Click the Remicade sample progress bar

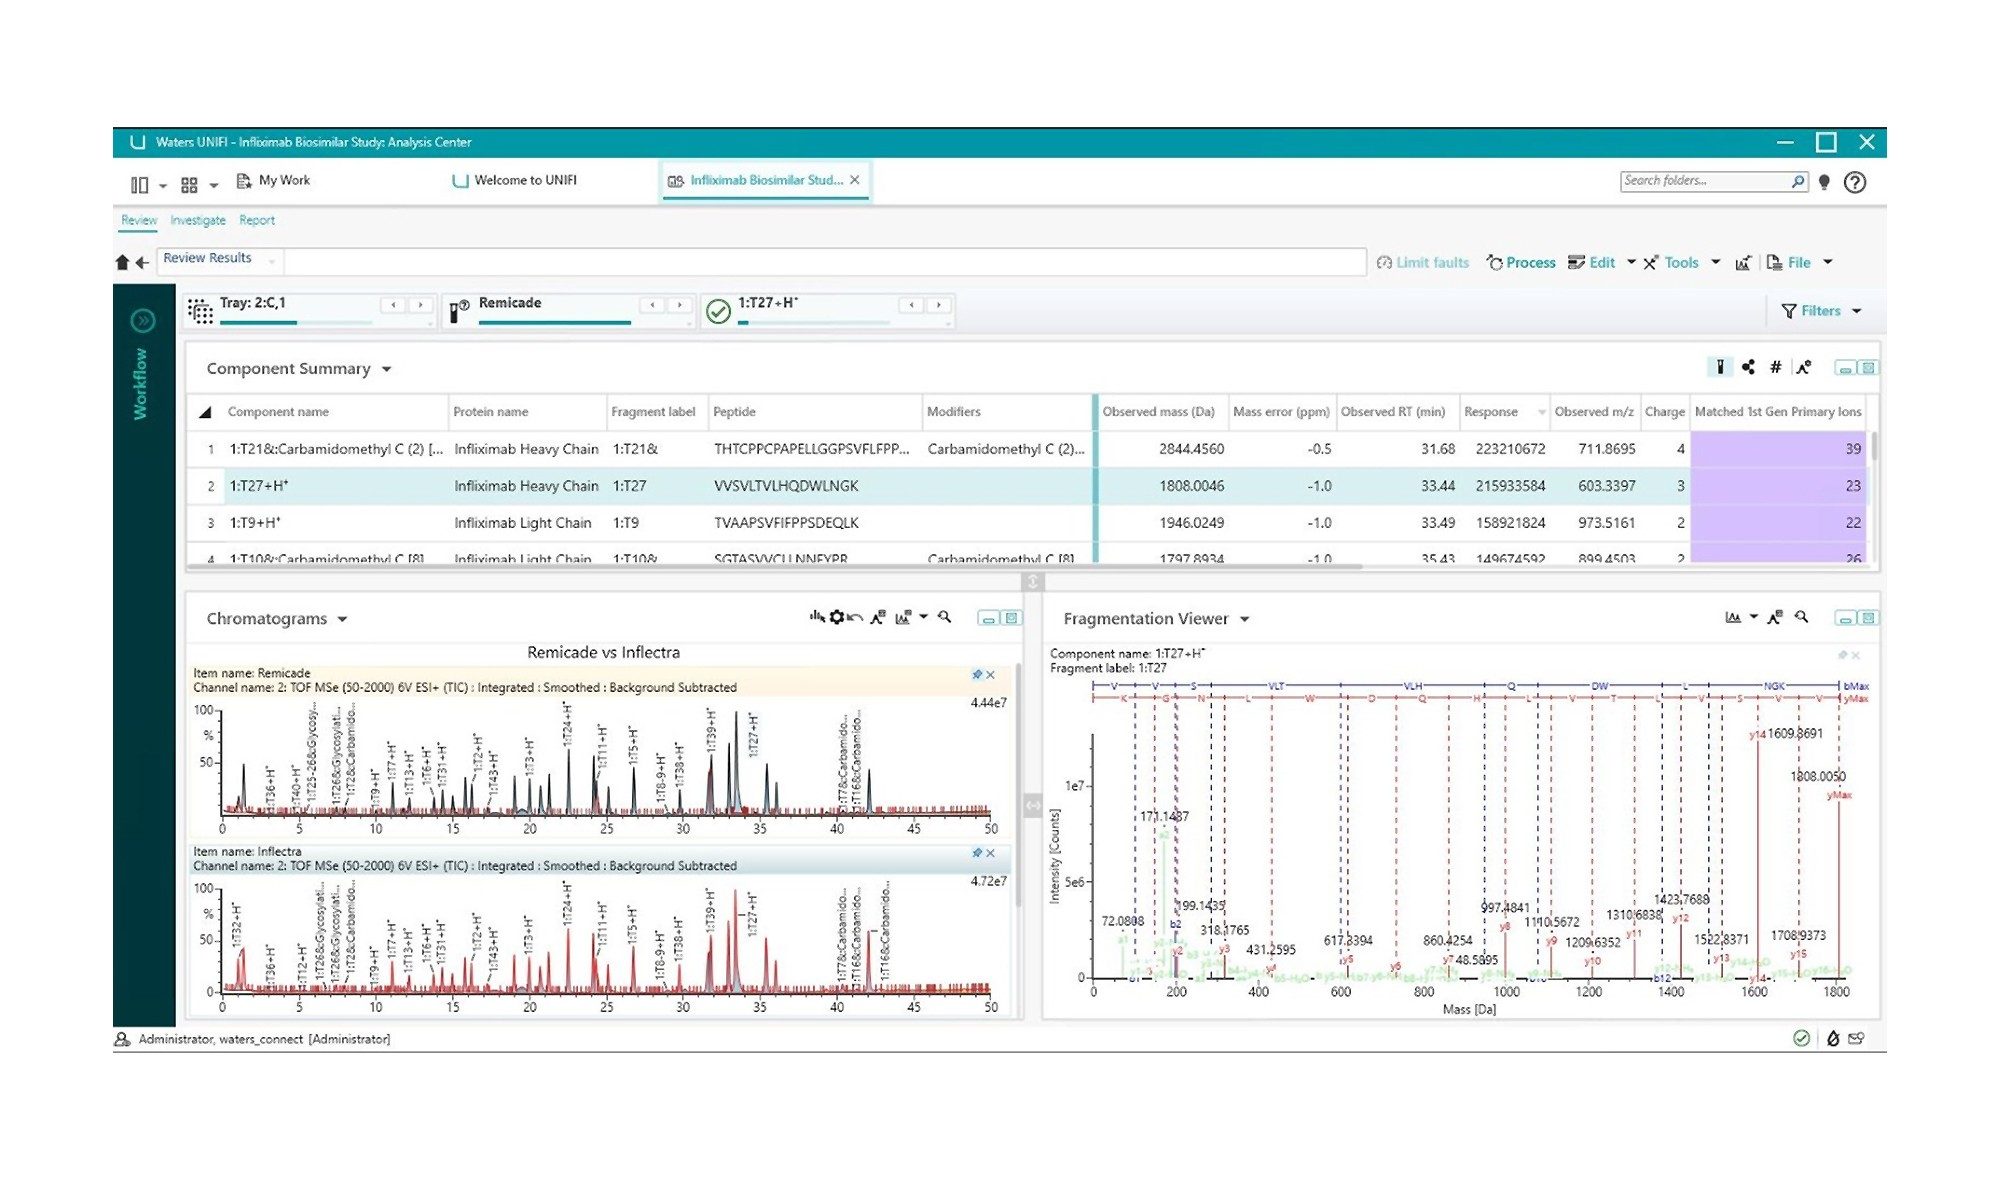click(x=555, y=322)
